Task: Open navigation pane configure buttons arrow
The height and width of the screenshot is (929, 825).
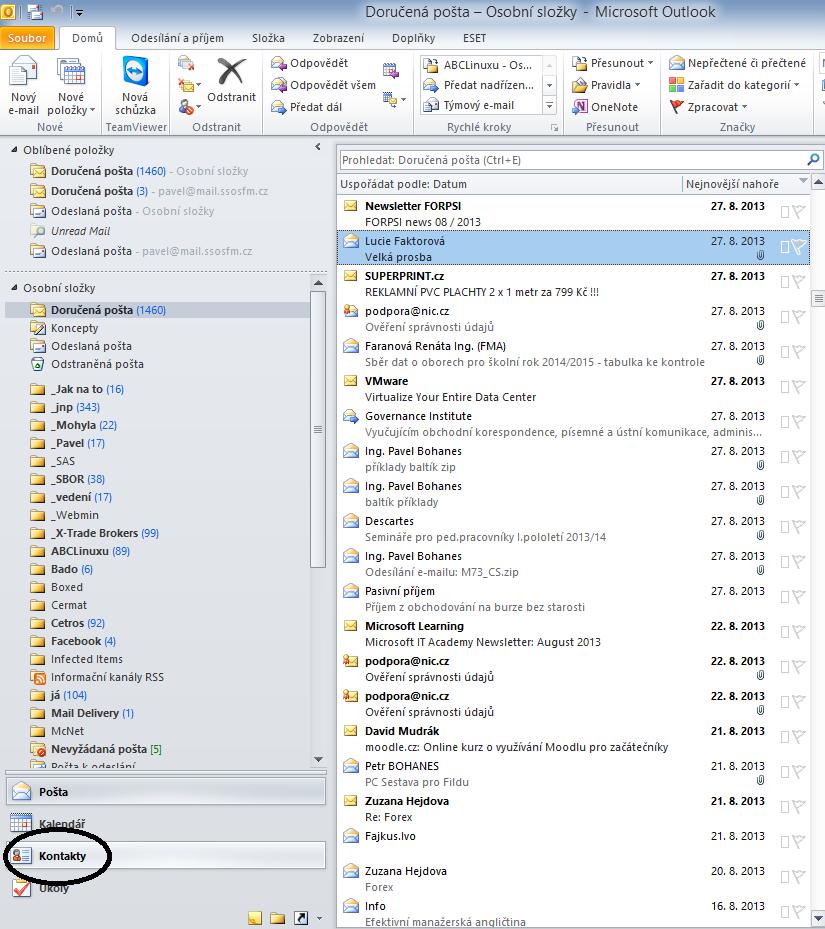Action: pyautogui.click(x=319, y=918)
